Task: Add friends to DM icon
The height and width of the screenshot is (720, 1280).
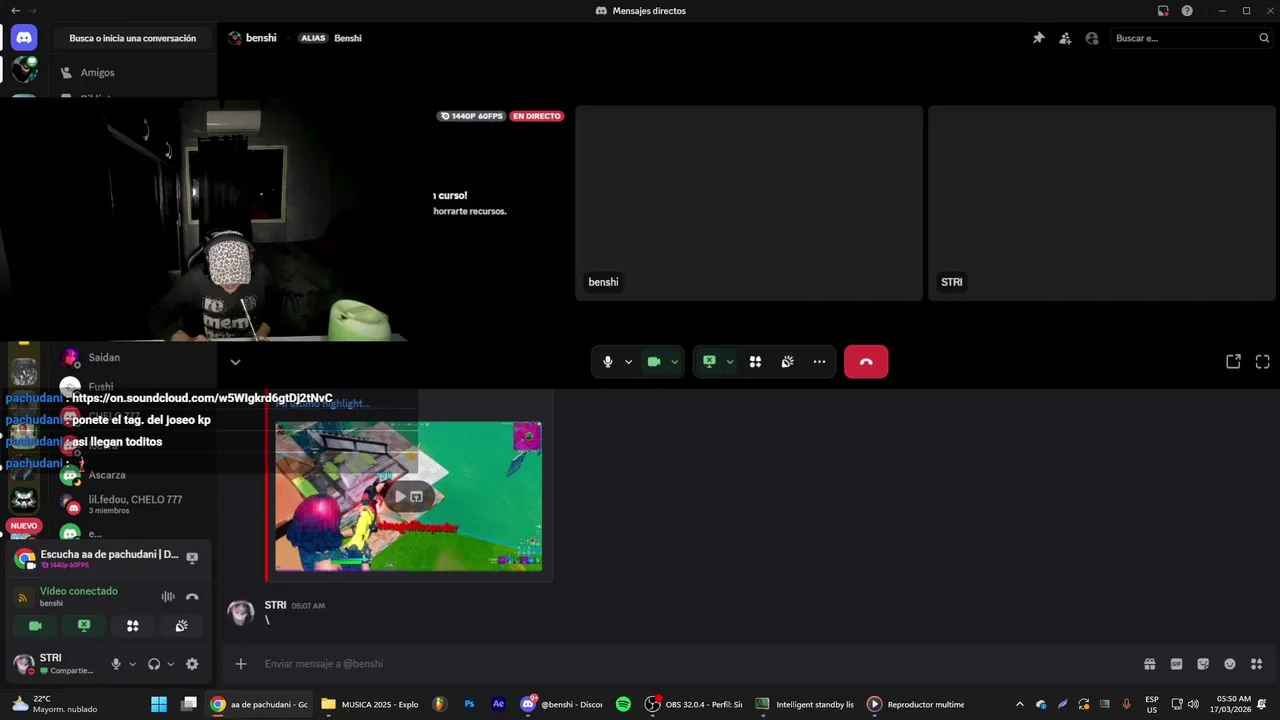Action: coord(1065,38)
